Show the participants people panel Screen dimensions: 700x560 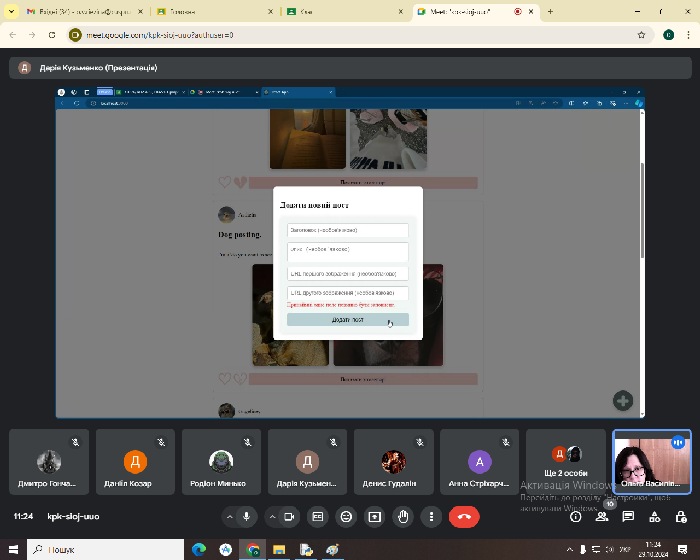602,517
